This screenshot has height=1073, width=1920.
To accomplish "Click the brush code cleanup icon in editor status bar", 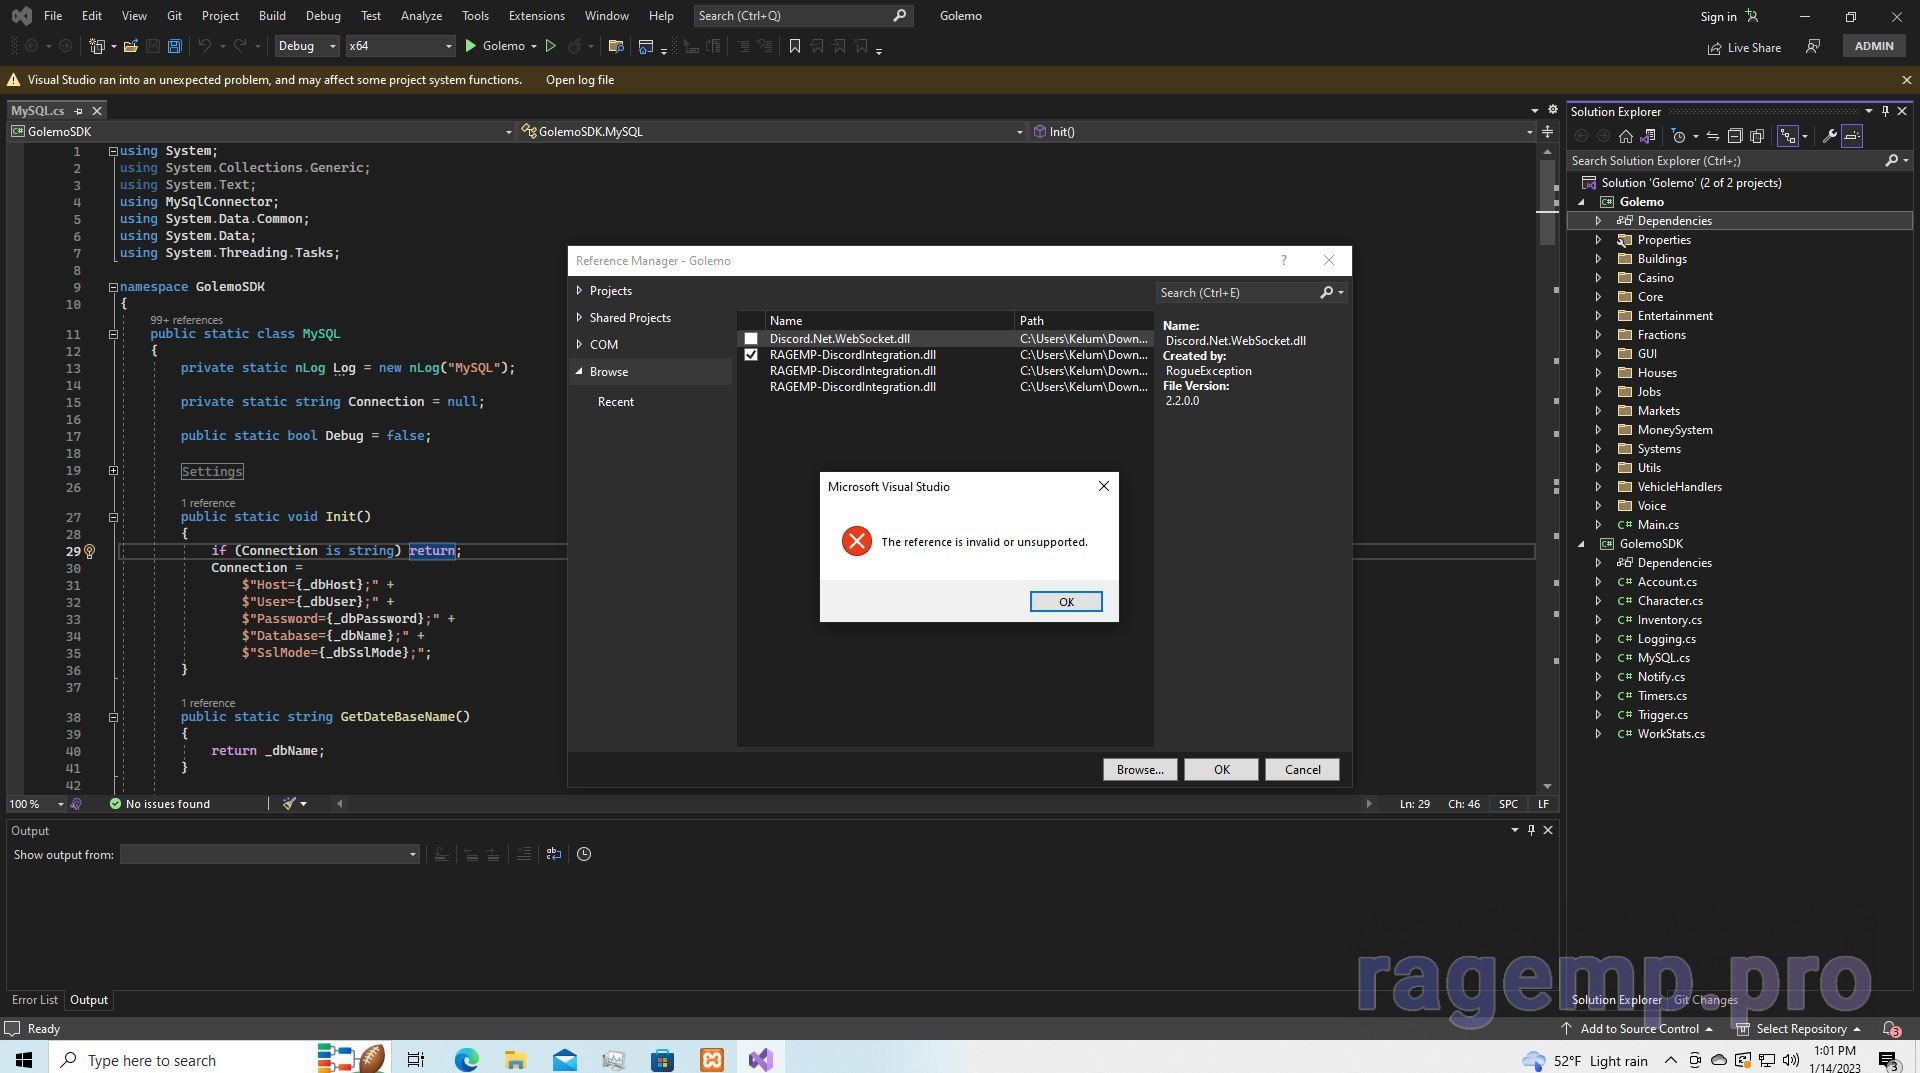I will 289,804.
